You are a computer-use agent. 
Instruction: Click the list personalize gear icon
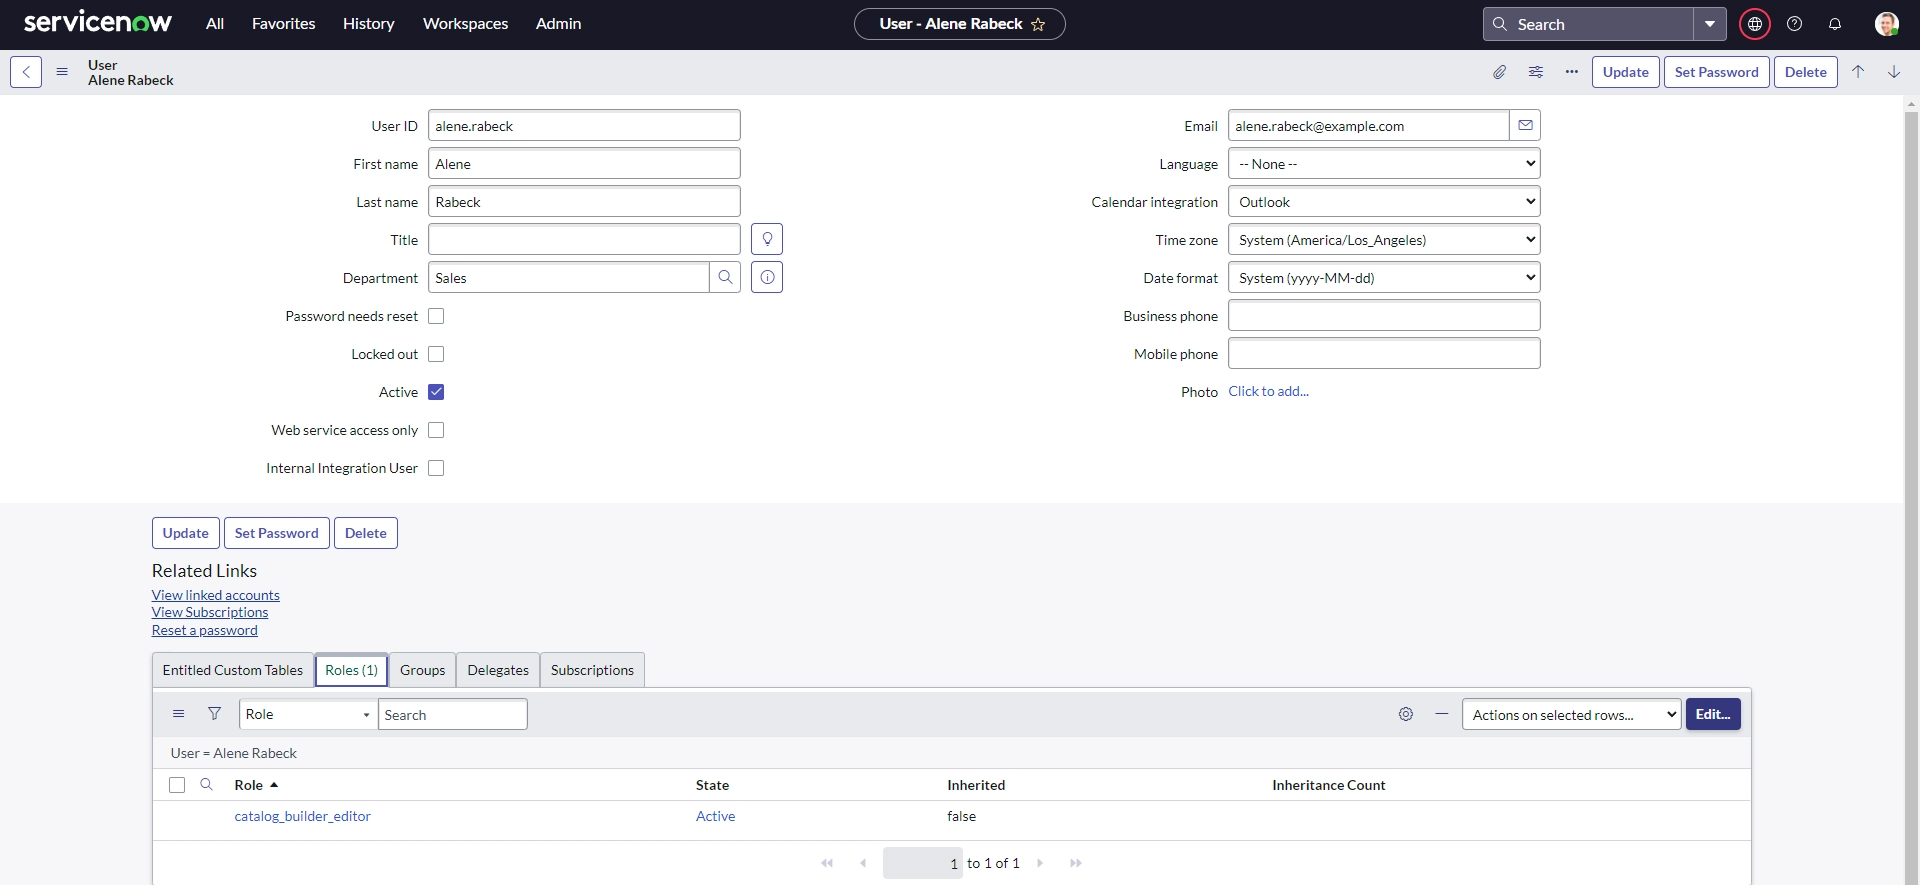pyautogui.click(x=1406, y=714)
